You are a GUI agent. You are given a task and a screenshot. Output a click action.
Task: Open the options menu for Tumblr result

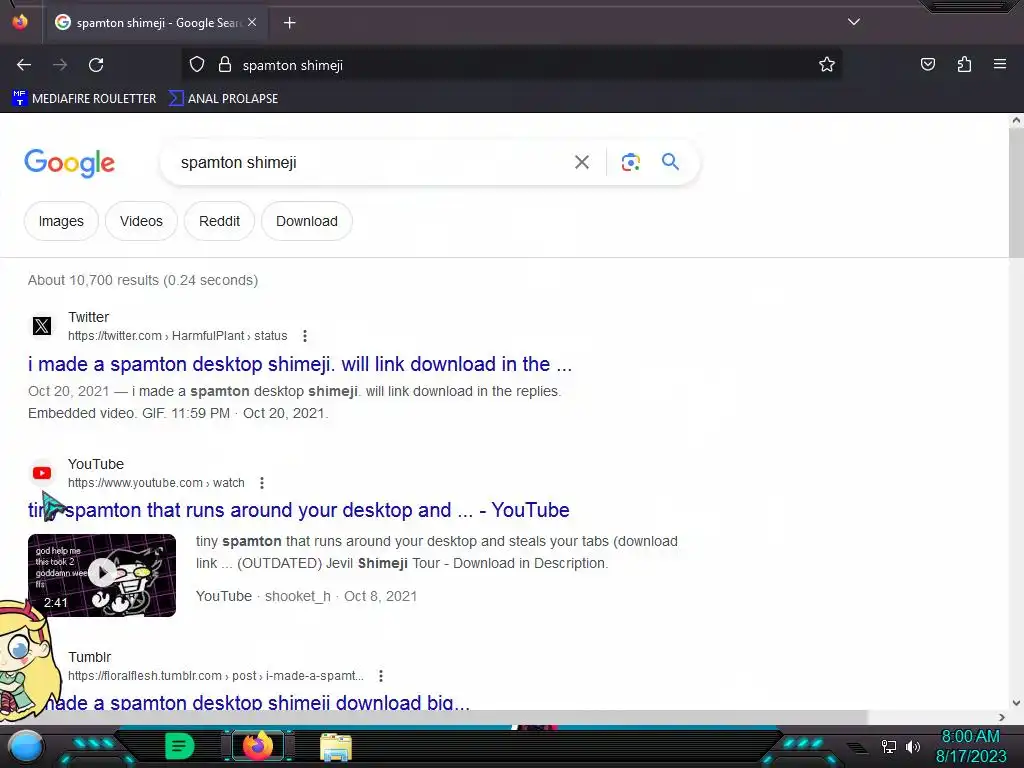tap(381, 676)
